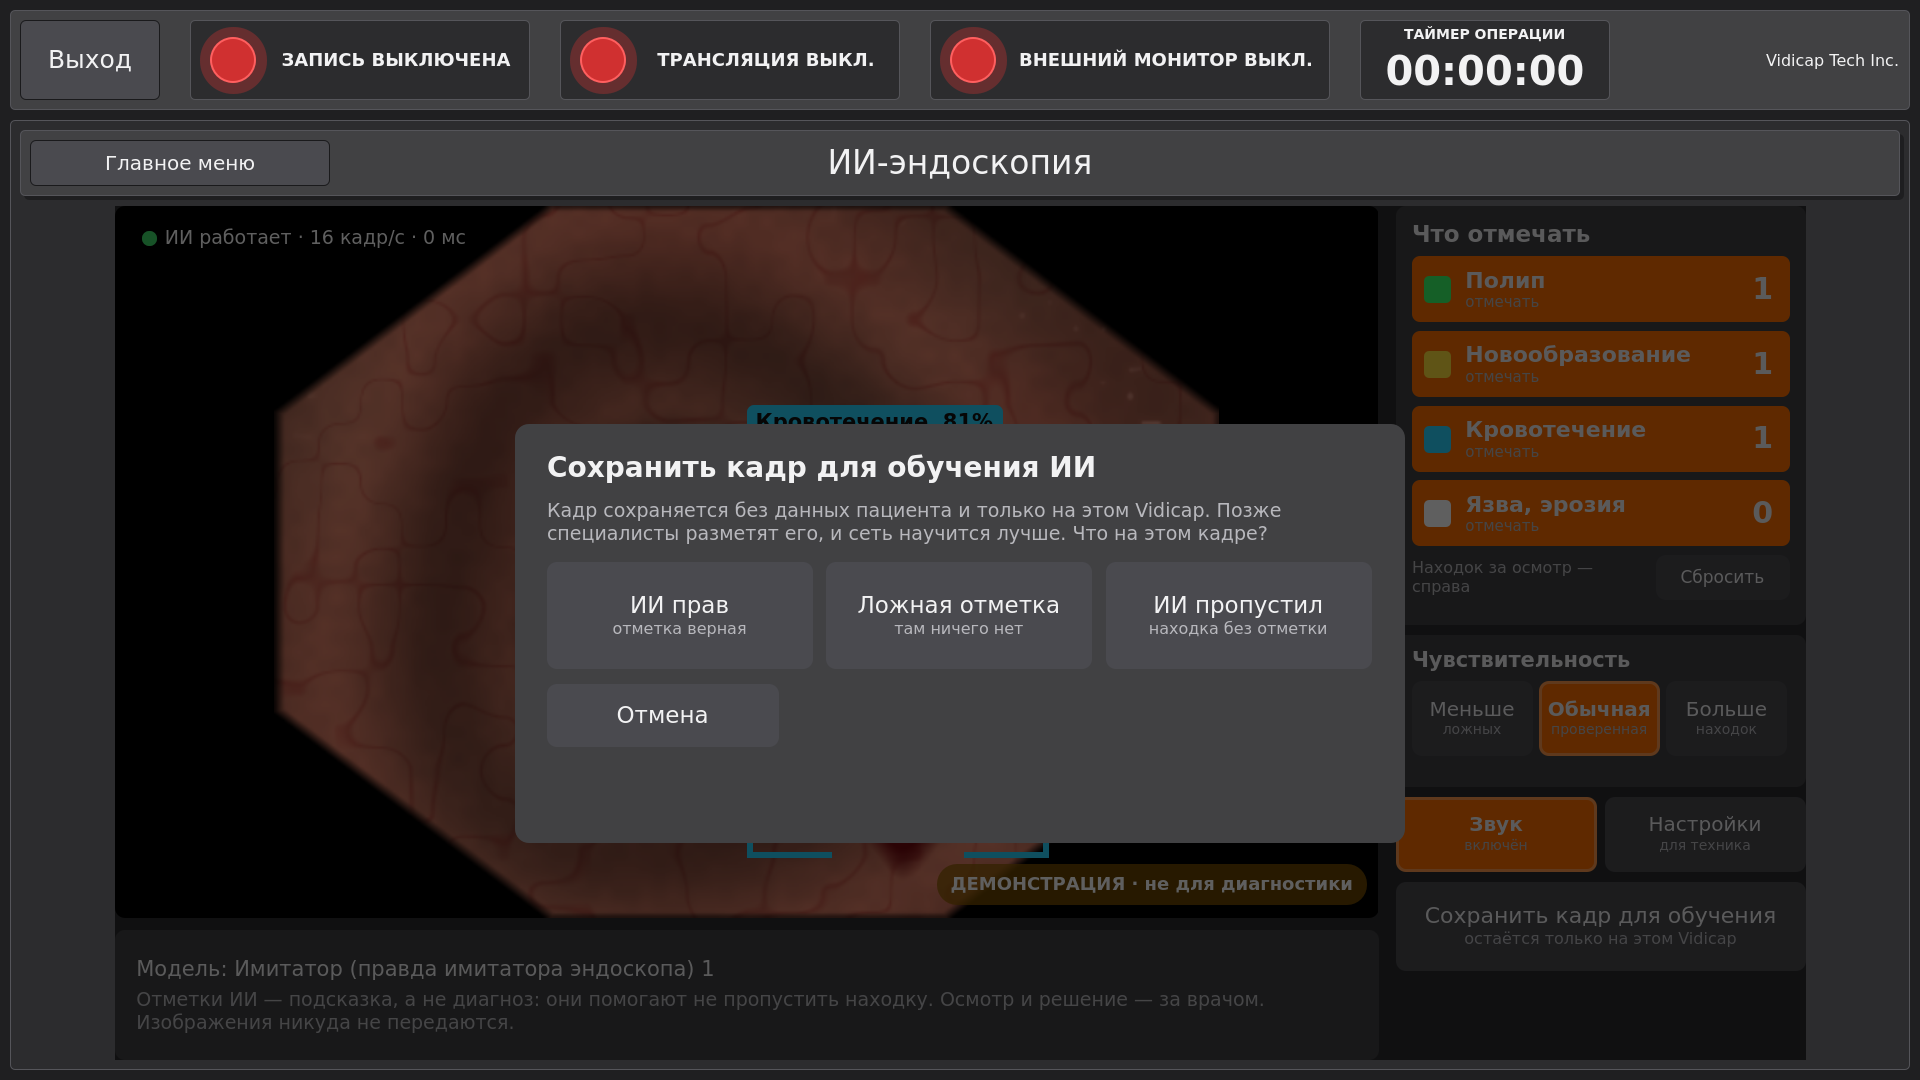Open Настройки для техника
Screen dimensions: 1920x1080
tap(1705, 834)
